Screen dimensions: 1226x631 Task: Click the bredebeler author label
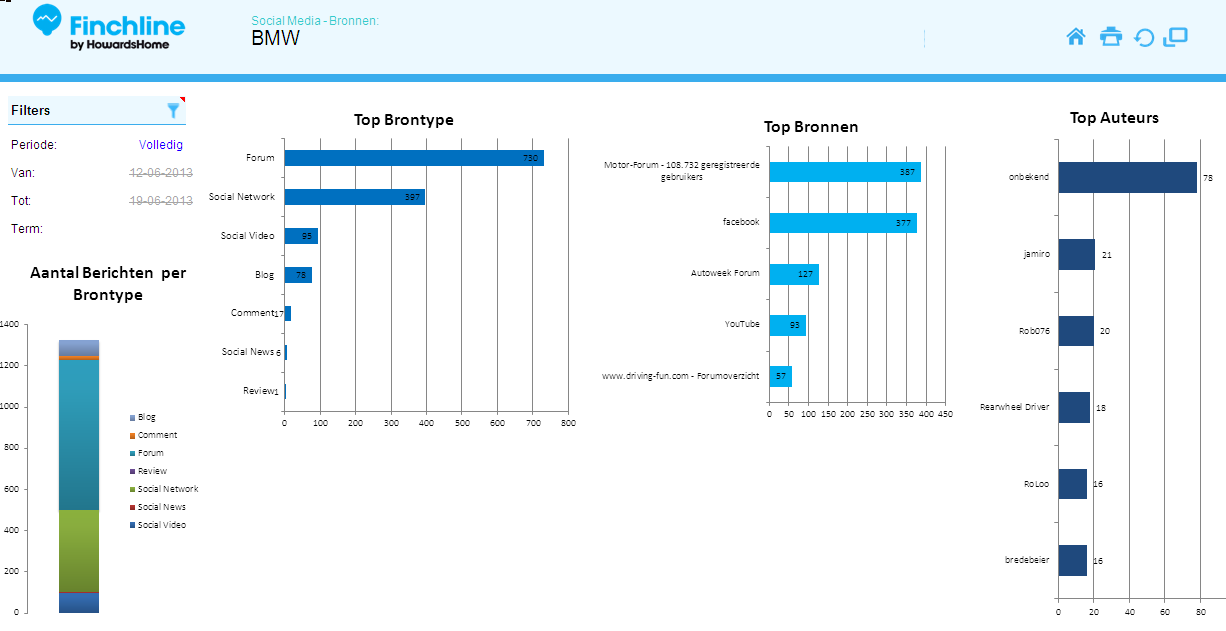click(x=1027, y=560)
